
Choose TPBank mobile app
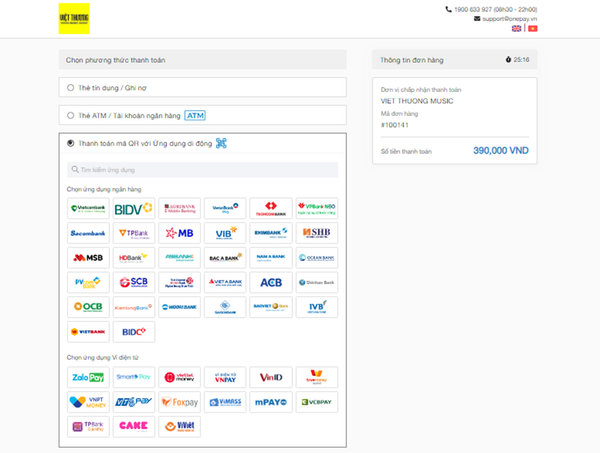pyautogui.click(x=134, y=233)
